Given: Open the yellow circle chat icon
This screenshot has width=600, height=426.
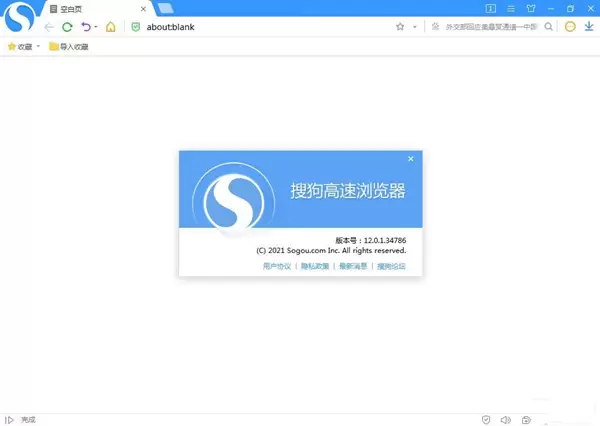Looking at the screenshot, I should (570, 26).
